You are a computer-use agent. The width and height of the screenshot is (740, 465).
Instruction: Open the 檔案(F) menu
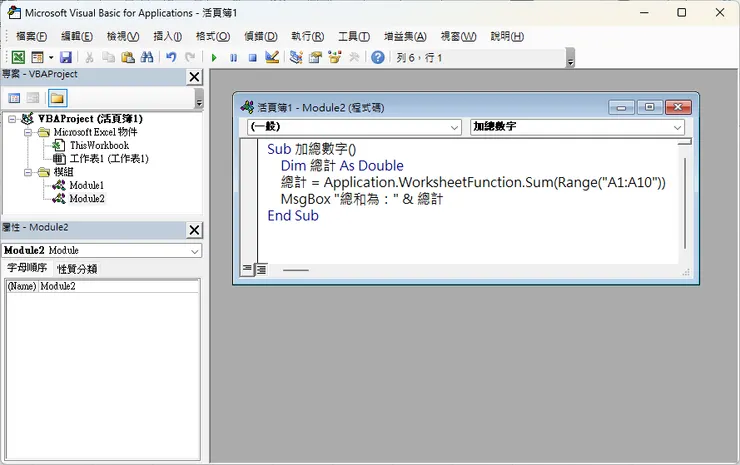(31, 36)
